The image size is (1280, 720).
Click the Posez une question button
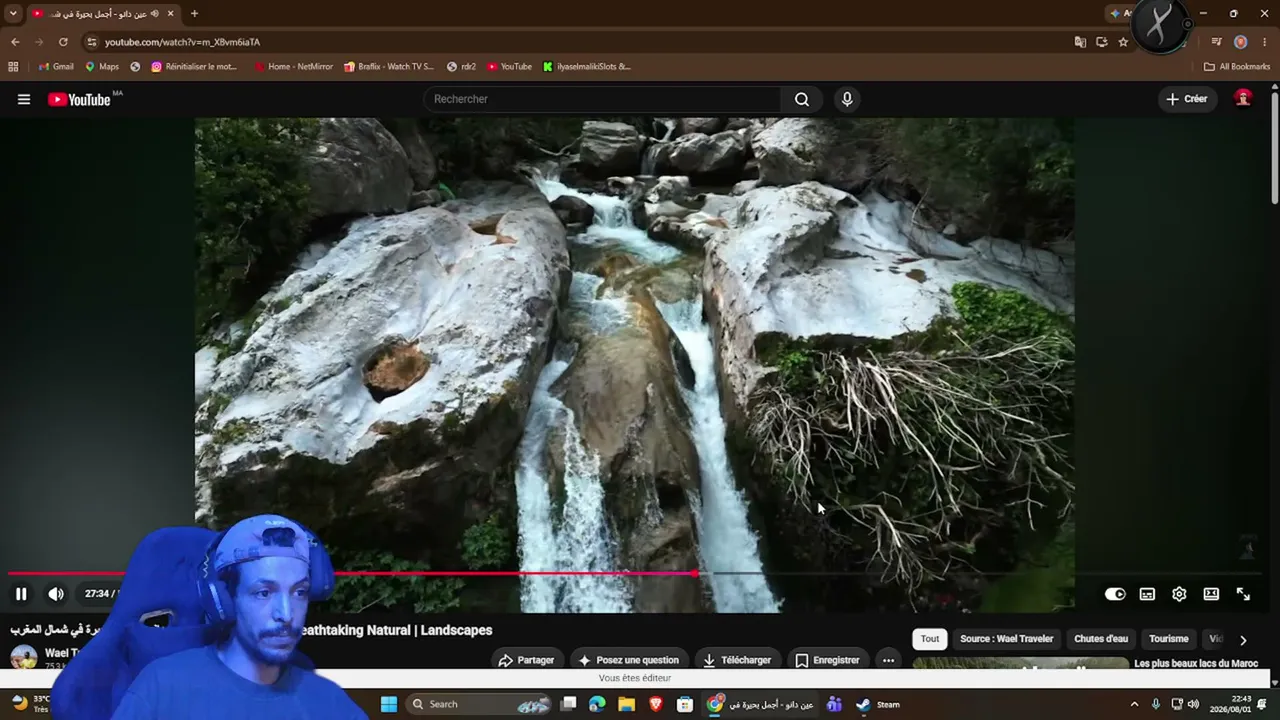click(x=628, y=660)
